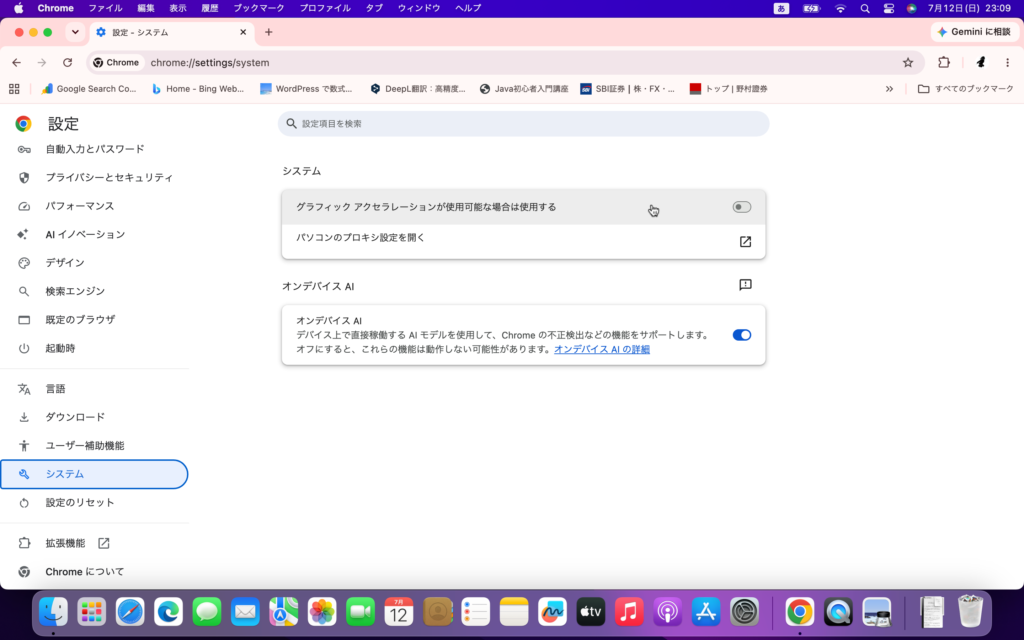Expand the tab search dropdown arrow

pos(75,32)
